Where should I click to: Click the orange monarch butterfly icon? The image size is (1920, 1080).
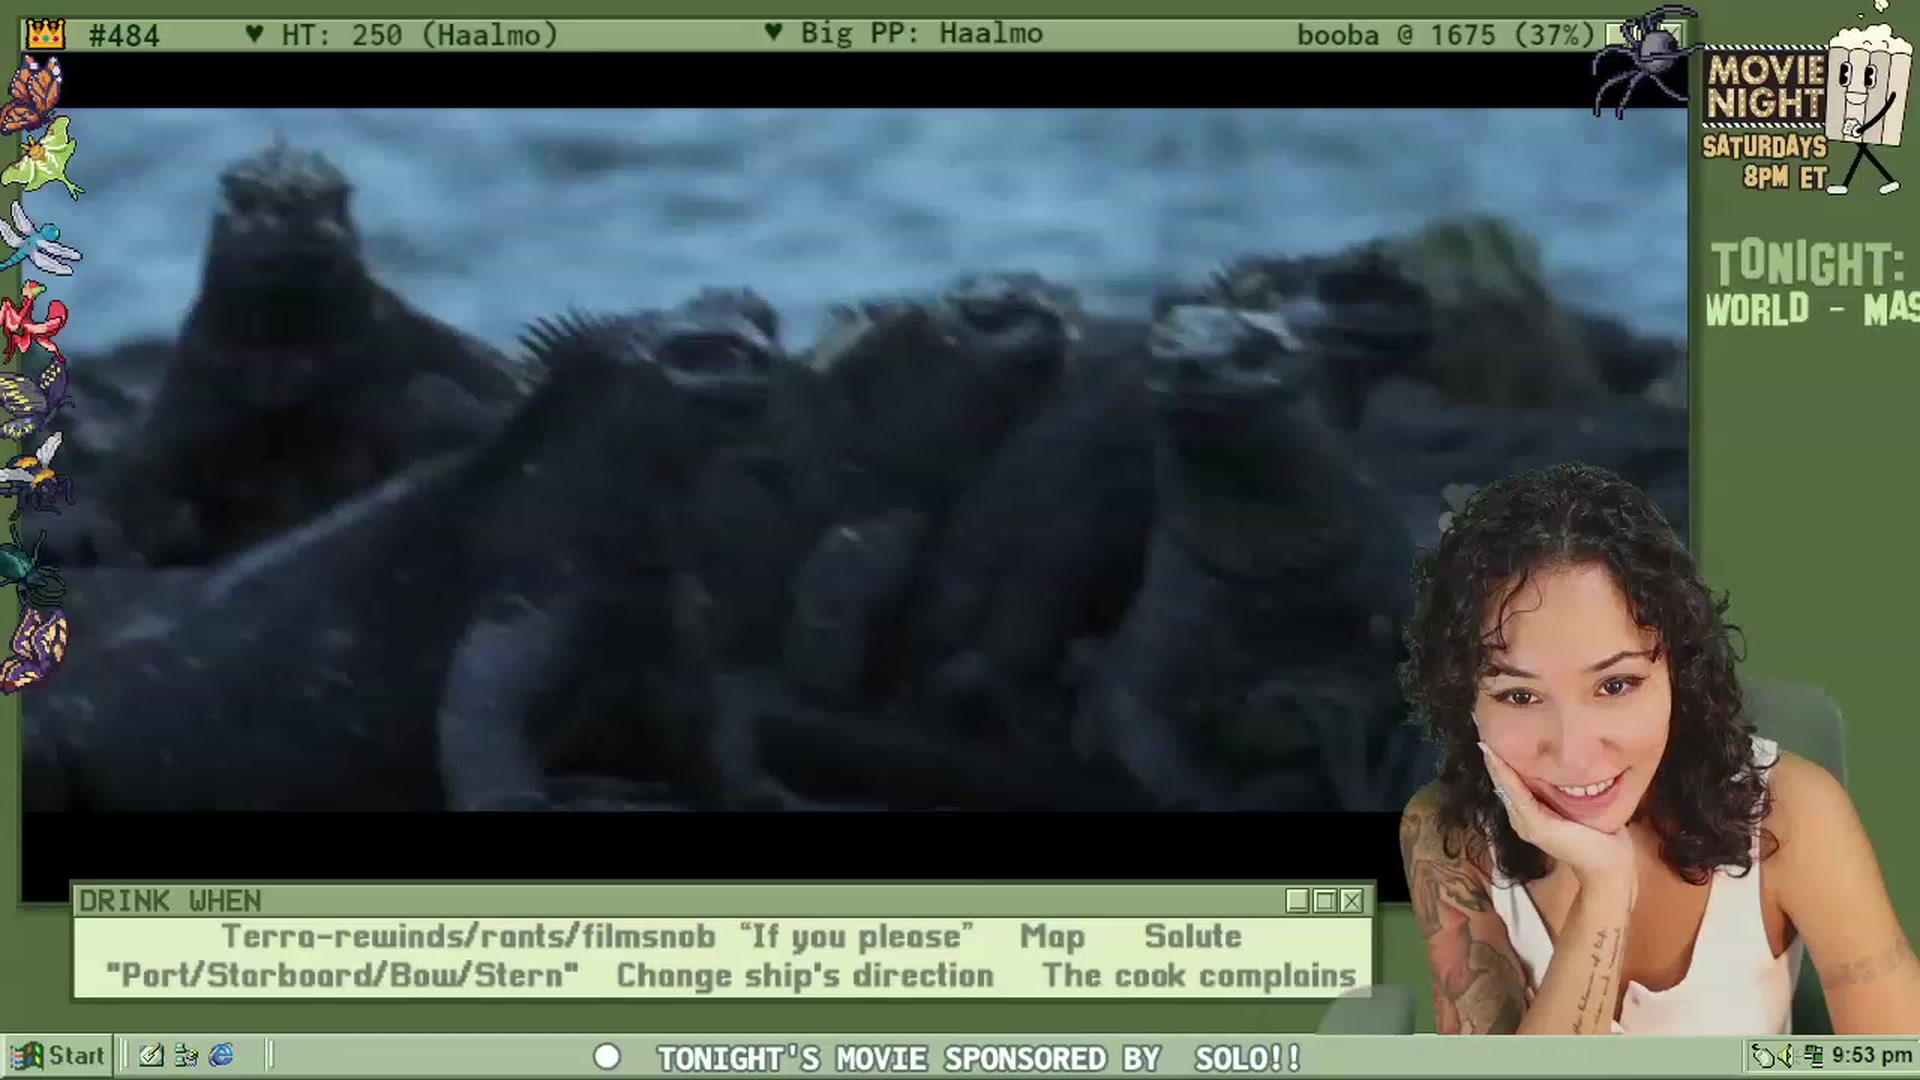click(32, 93)
